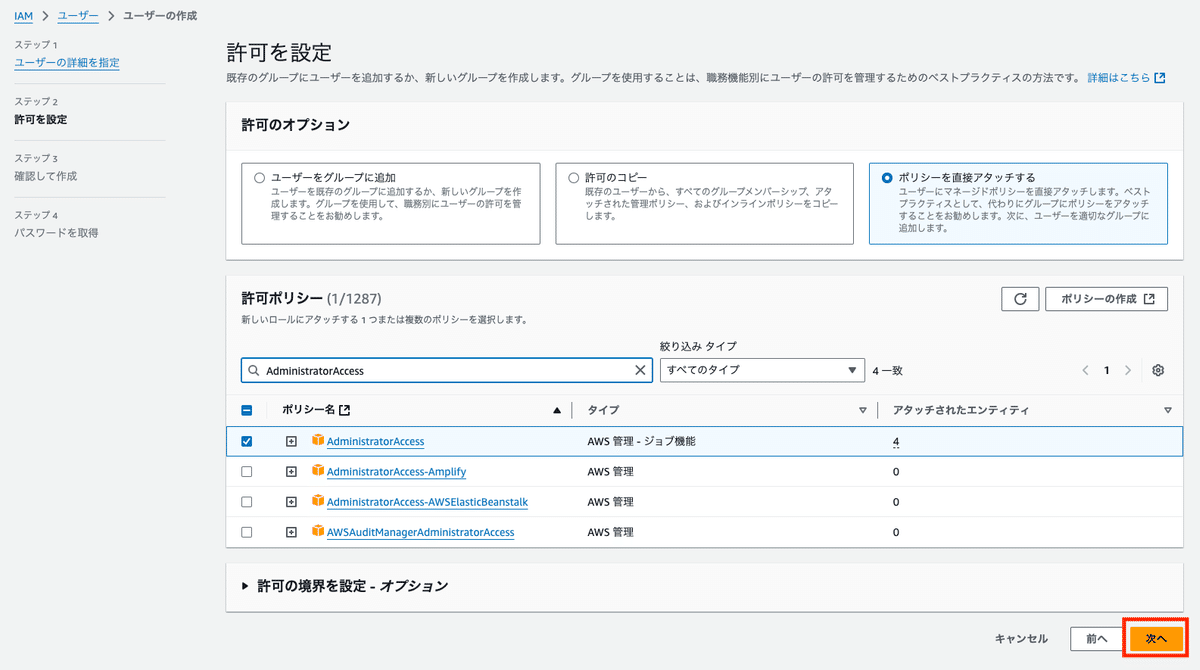Open the 詳細はこちら help link
Screen dimensions: 1200x670
coord(1126,77)
